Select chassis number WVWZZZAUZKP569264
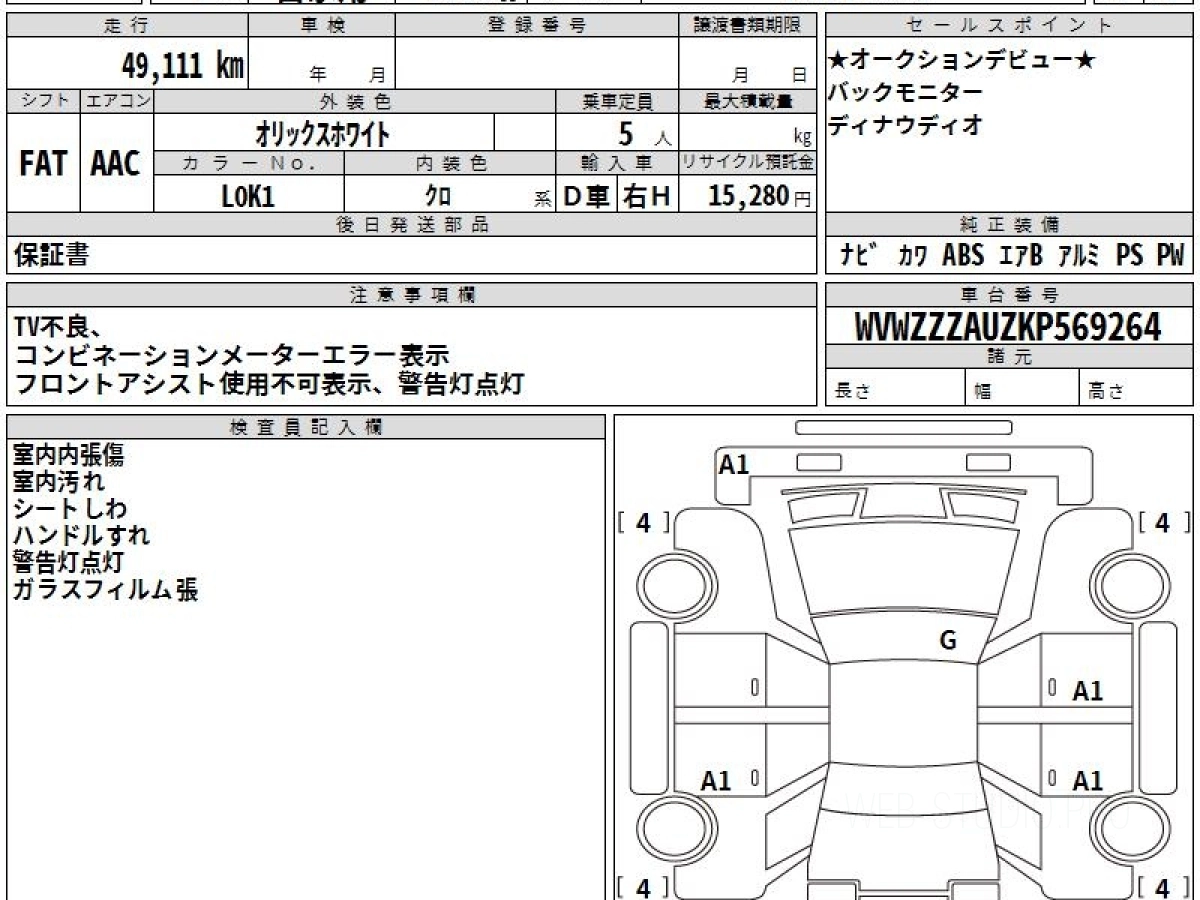 (1008, 326)
